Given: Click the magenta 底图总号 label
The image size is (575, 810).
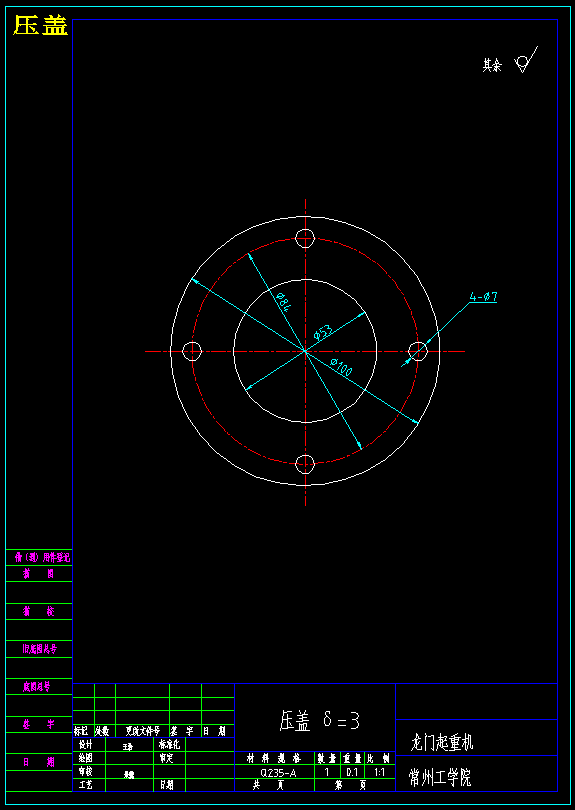Looking at the screenshot, I should pos(36,687).
